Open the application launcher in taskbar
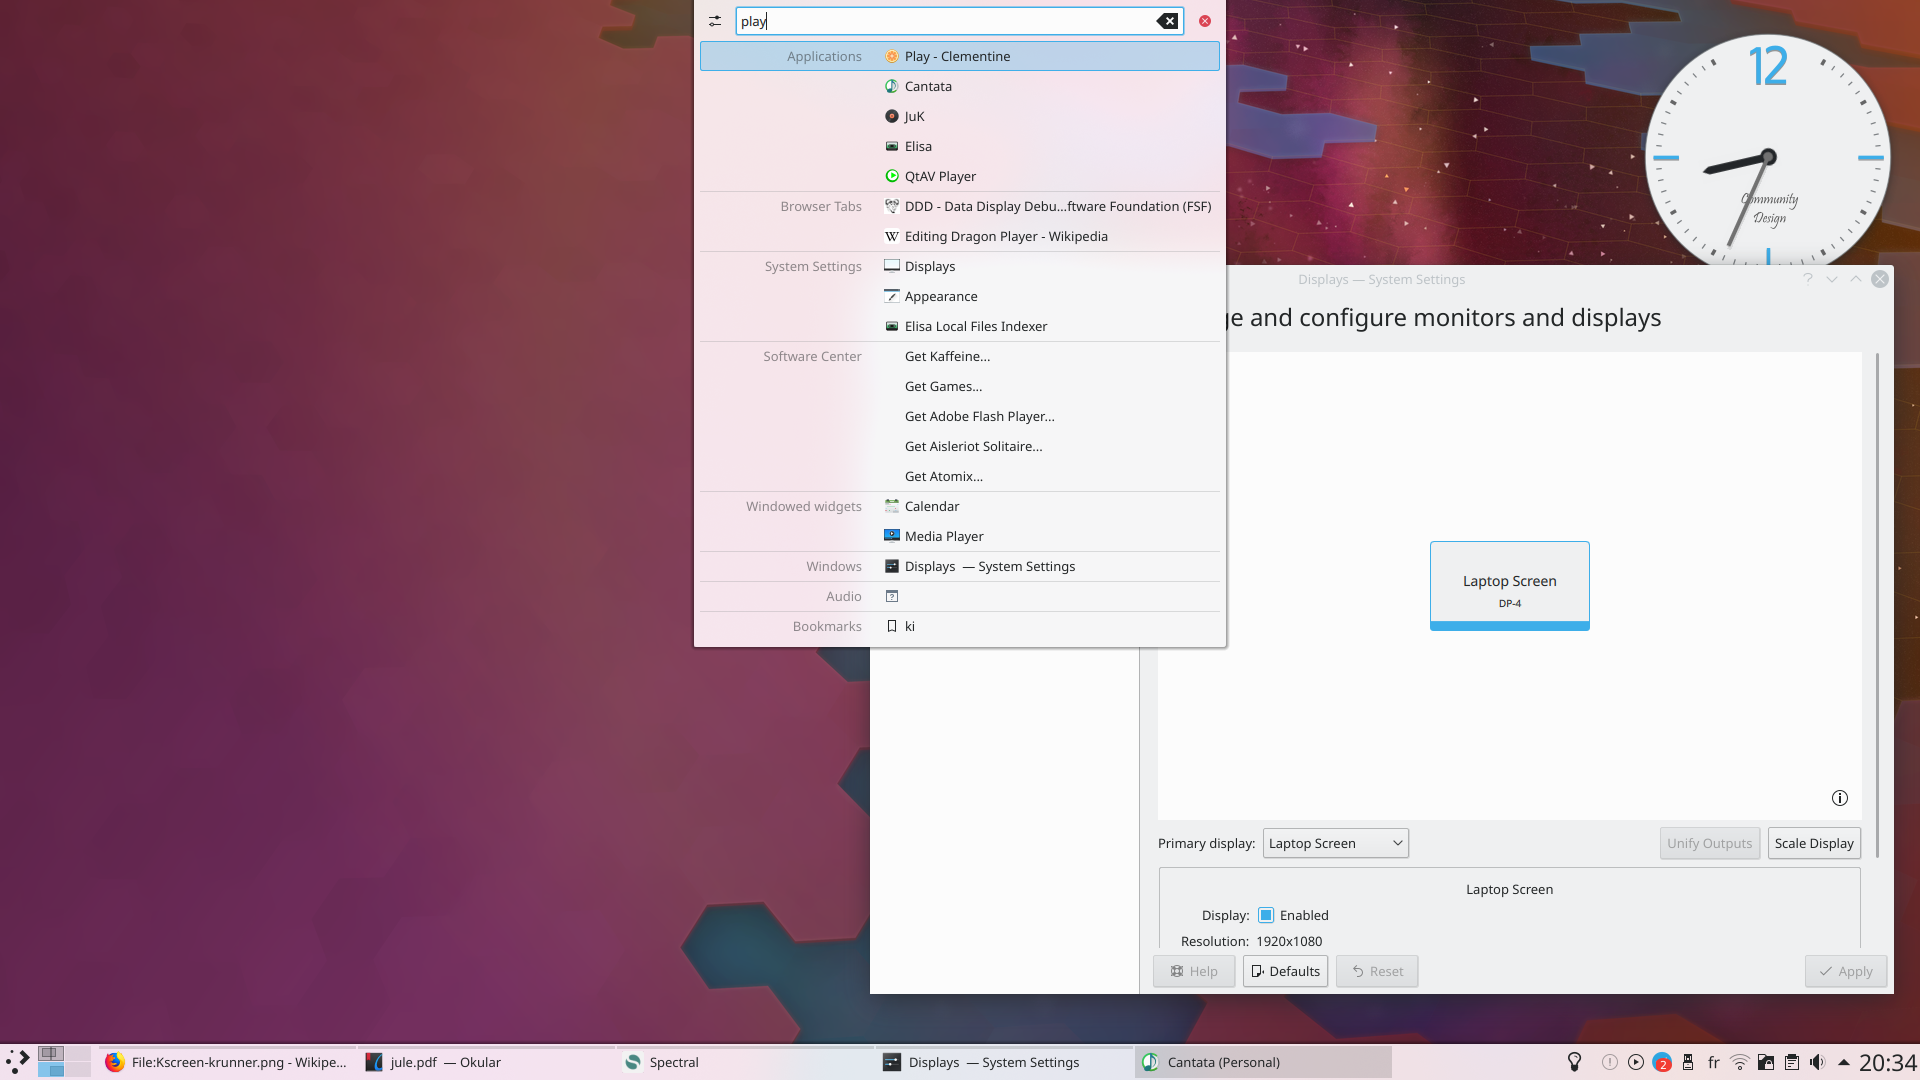 coord(17,1061)
